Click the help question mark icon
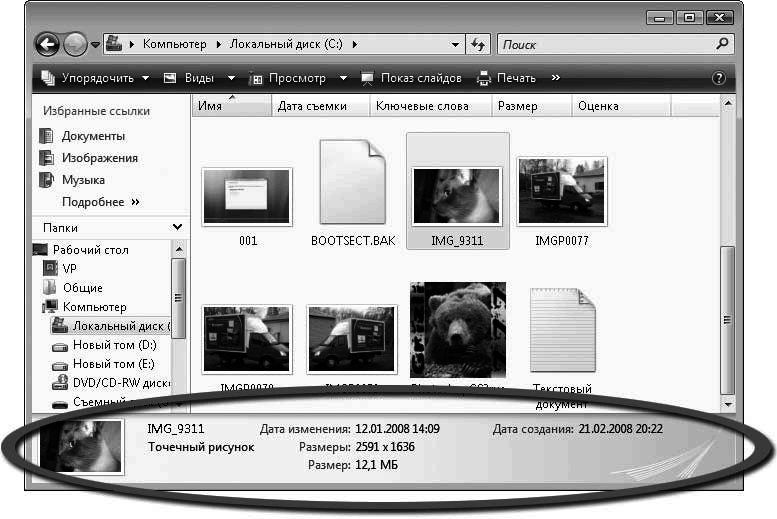Screen dimensions: 777x519 (717, 78)
